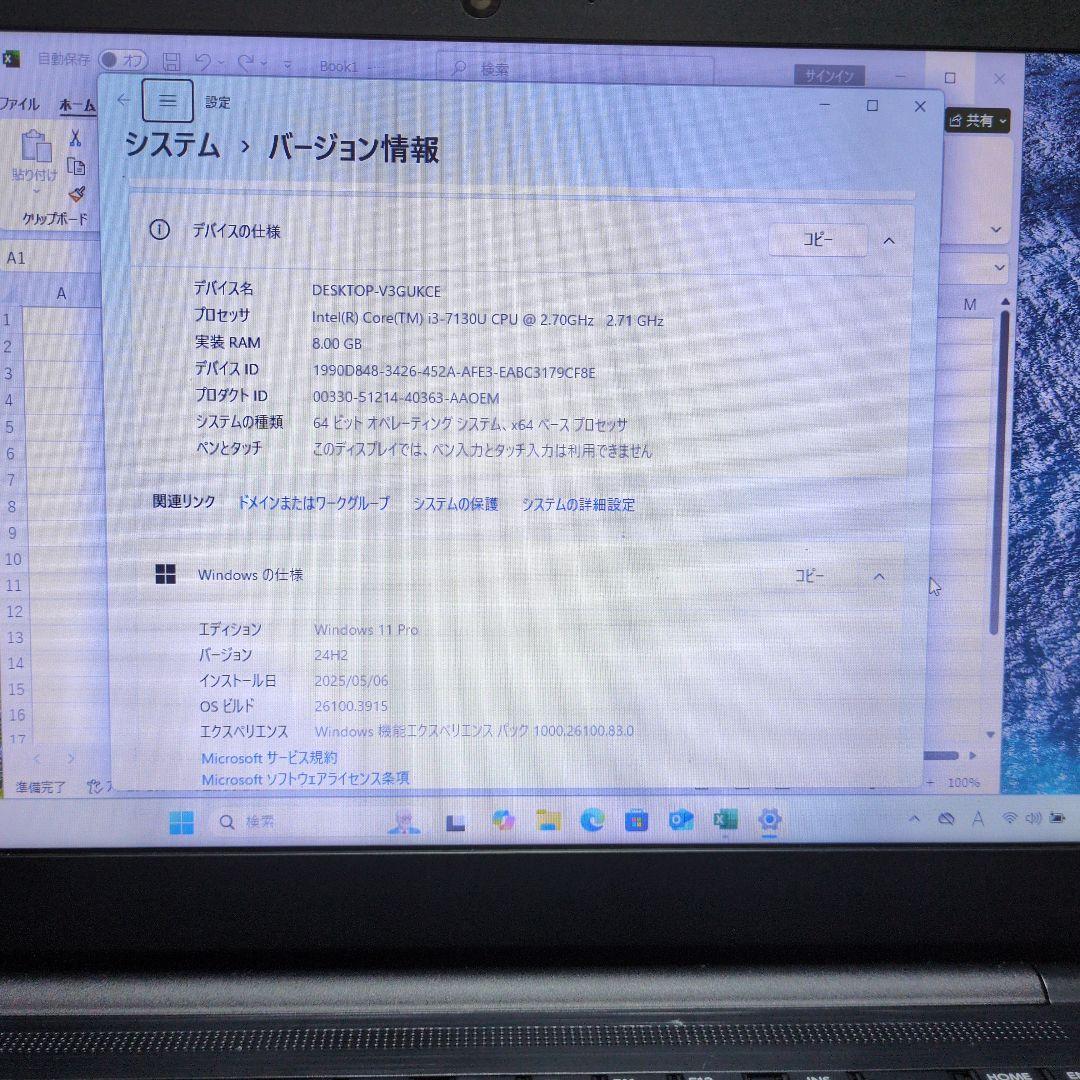Open the Settings navigation hamburger menu
1080x1080 pixels.
167,101
